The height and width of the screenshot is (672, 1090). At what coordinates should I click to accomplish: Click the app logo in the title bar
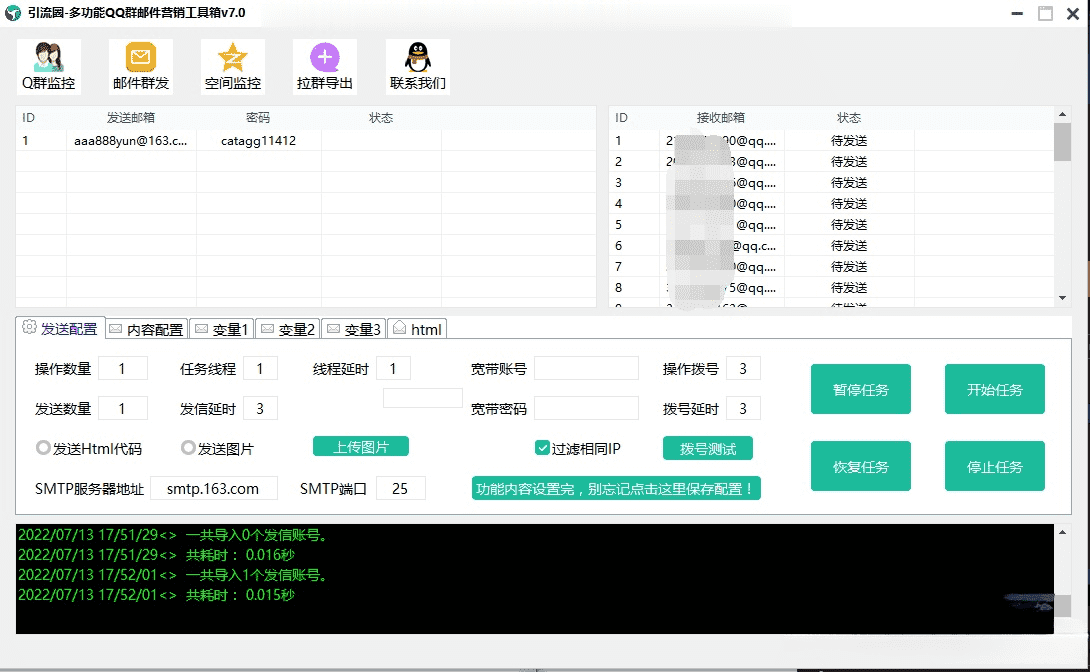click(x=14, y=13)
